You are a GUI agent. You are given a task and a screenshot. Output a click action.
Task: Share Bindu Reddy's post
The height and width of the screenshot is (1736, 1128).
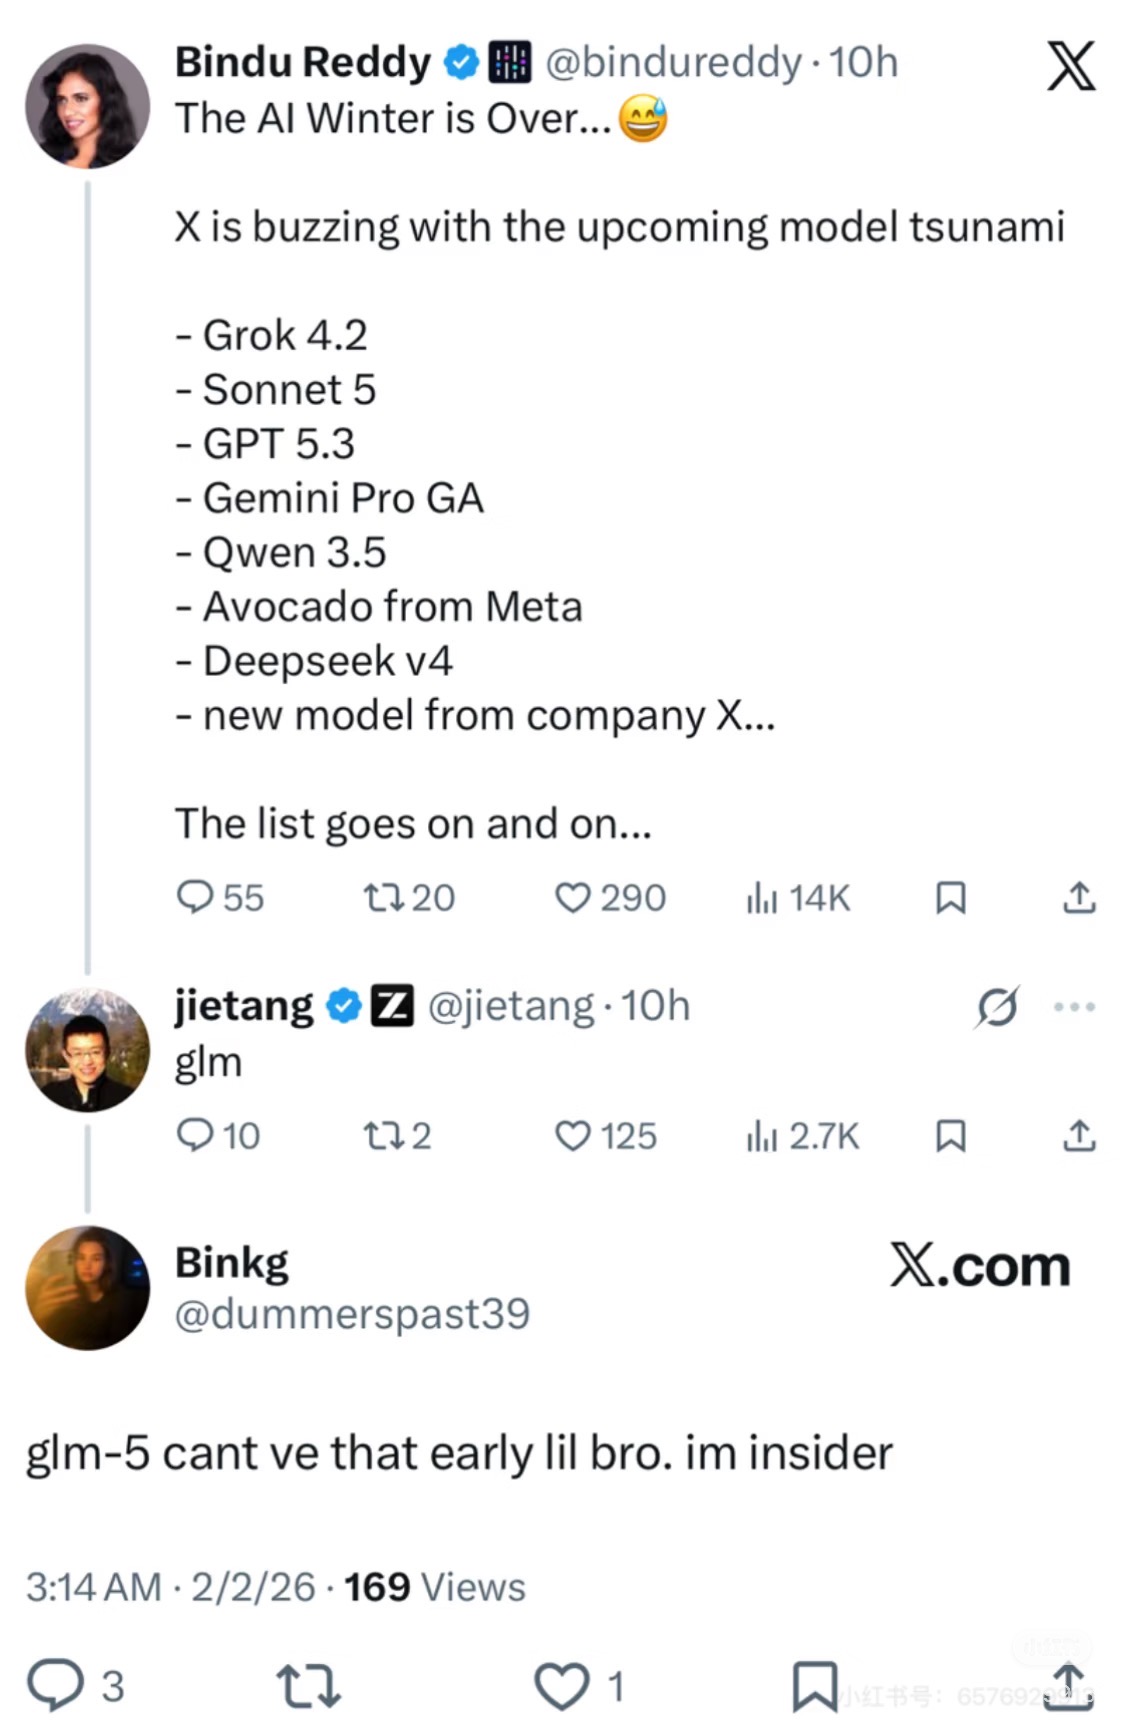1078,898
